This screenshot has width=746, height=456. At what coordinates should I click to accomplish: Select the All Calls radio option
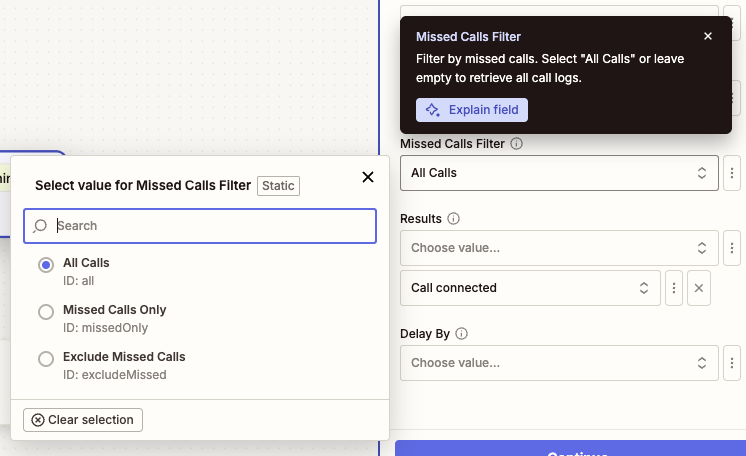[x=46, y=265]
